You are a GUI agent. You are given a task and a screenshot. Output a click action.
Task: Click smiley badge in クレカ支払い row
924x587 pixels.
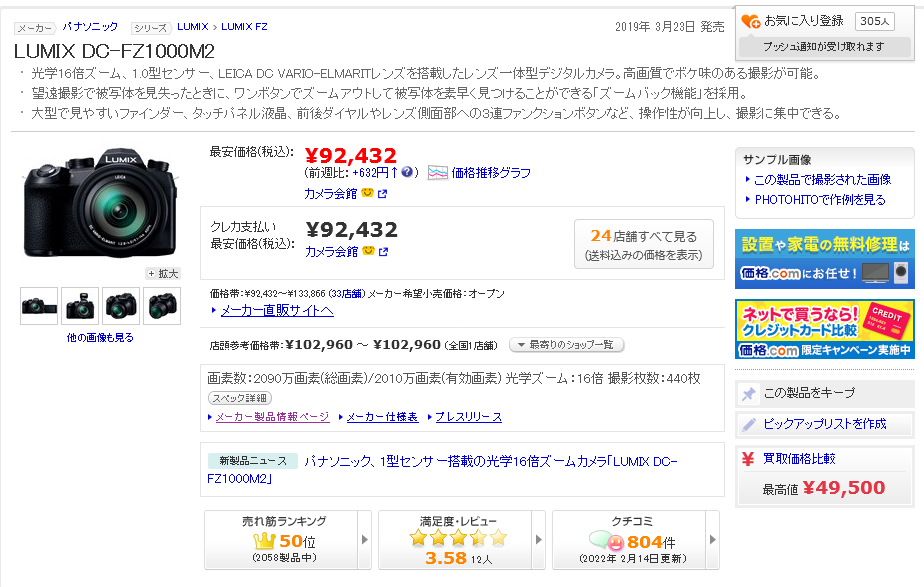(x=368, y=251)
